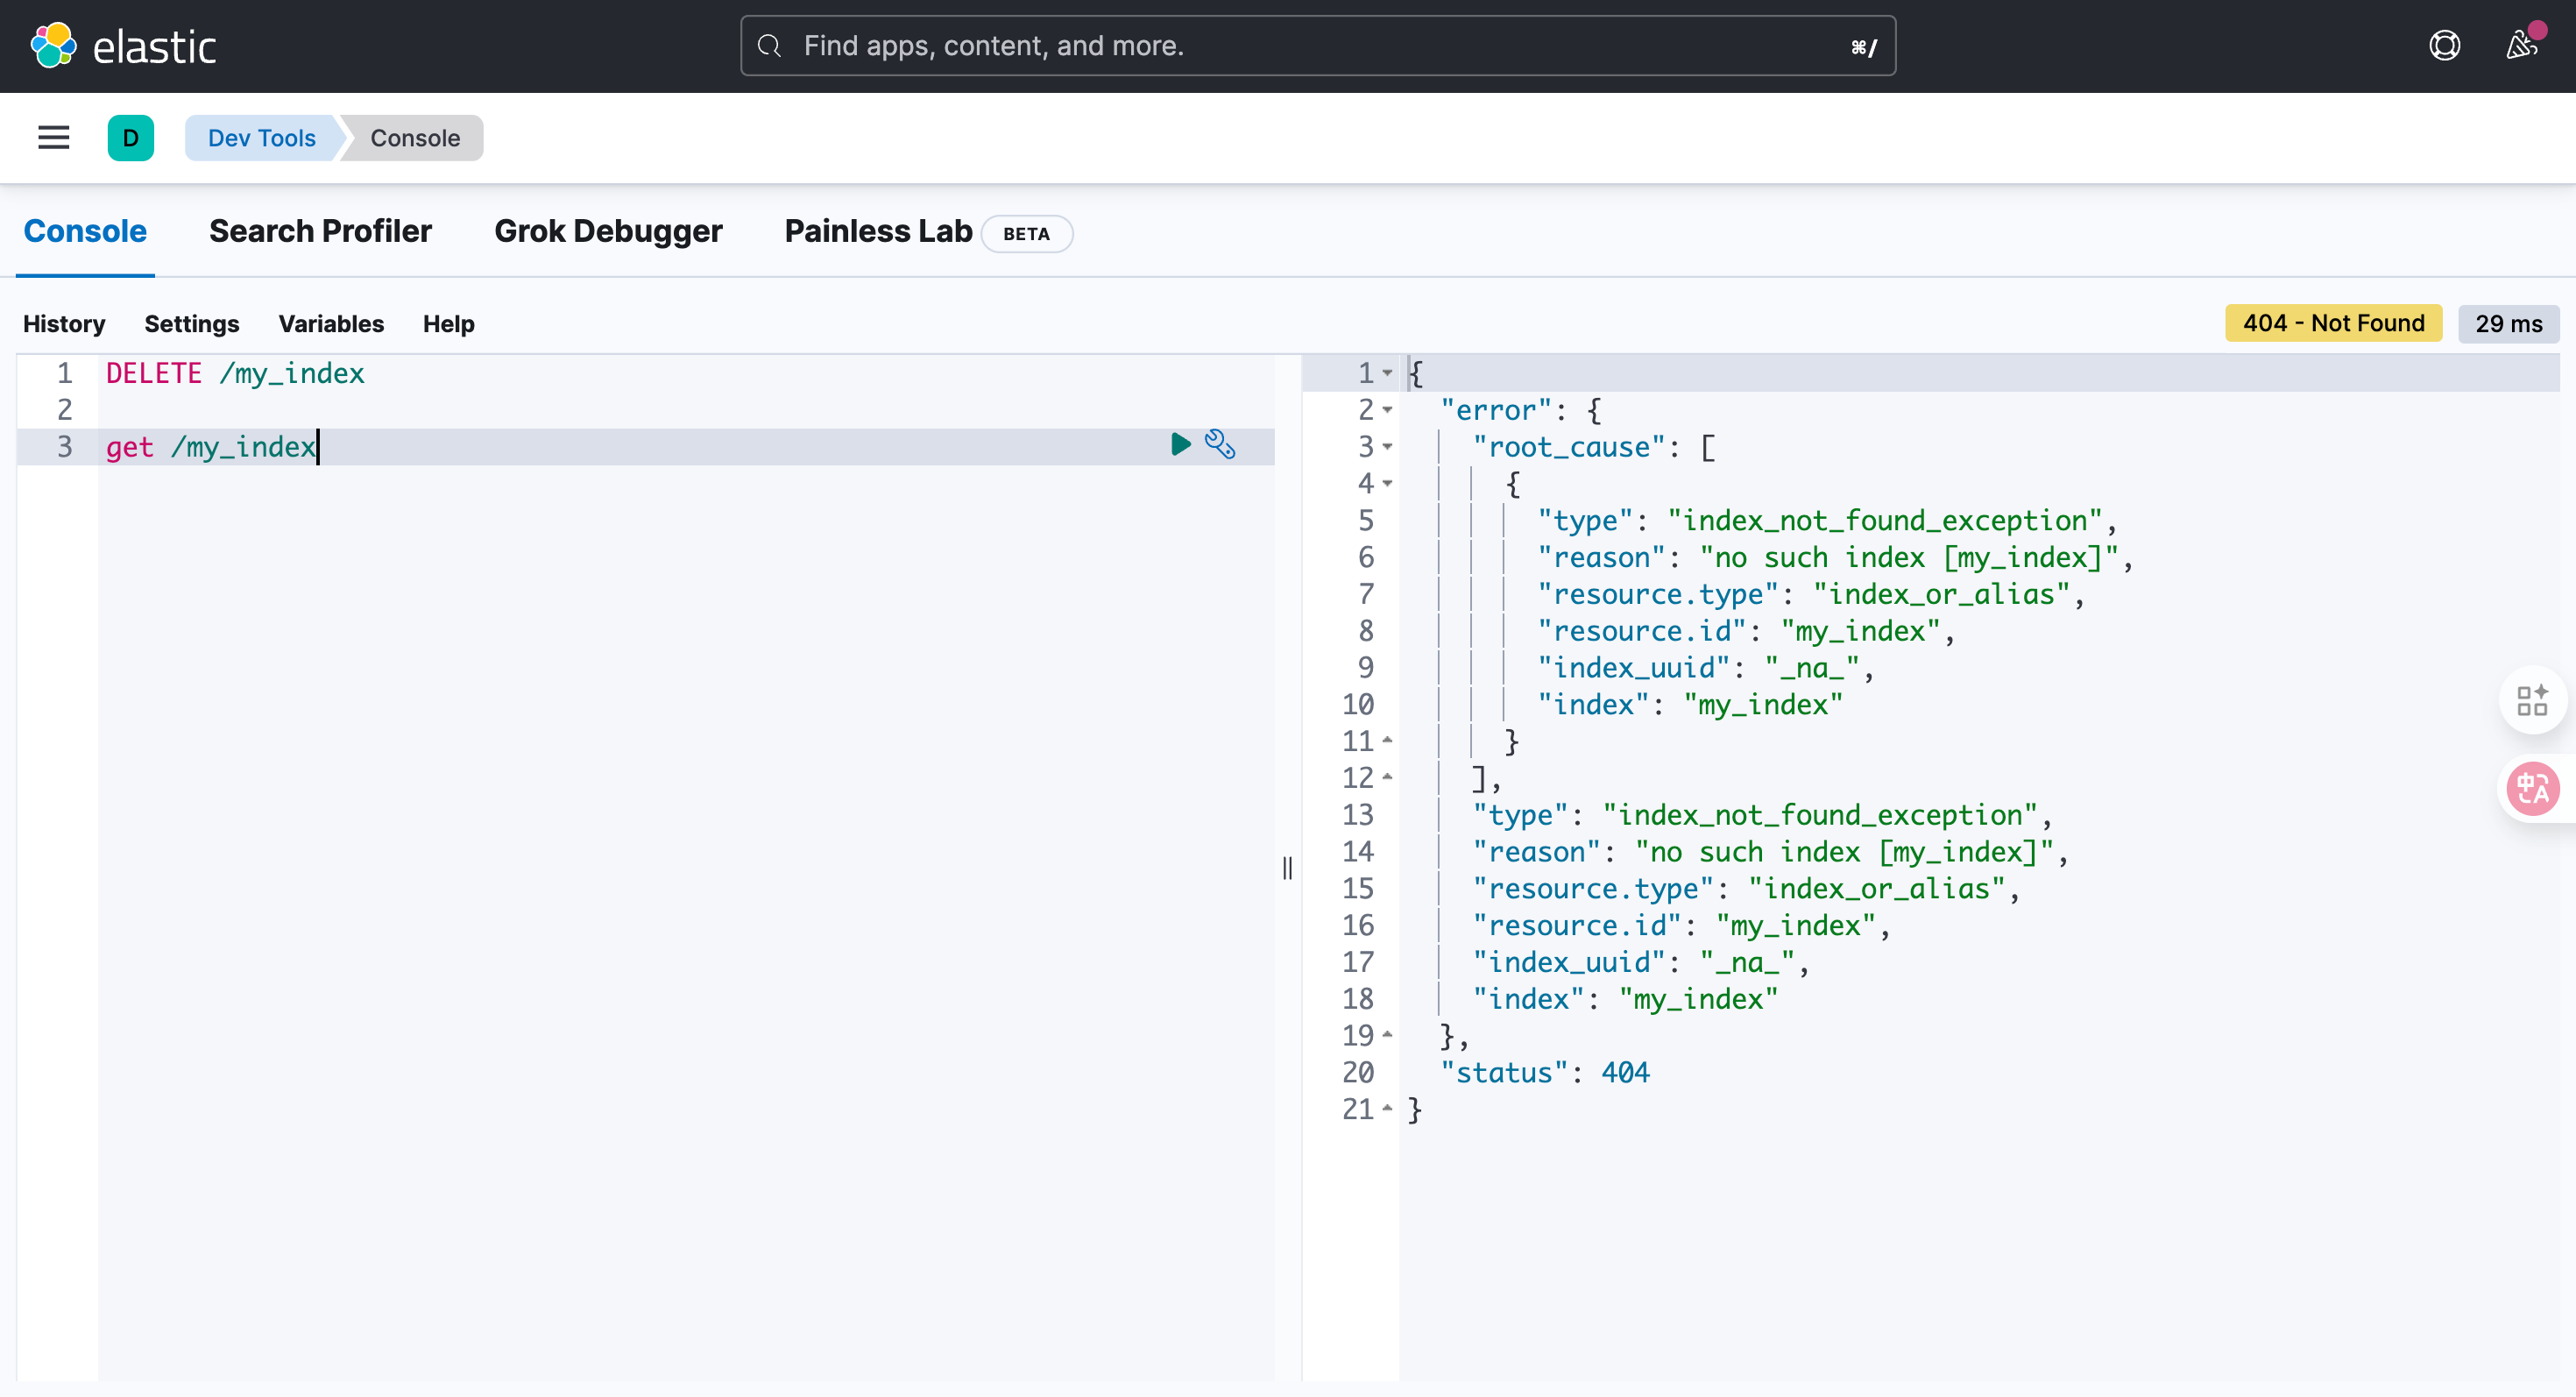
Task: Collapse the "root_cause" array on line 3
Action: click(1388, 447)
